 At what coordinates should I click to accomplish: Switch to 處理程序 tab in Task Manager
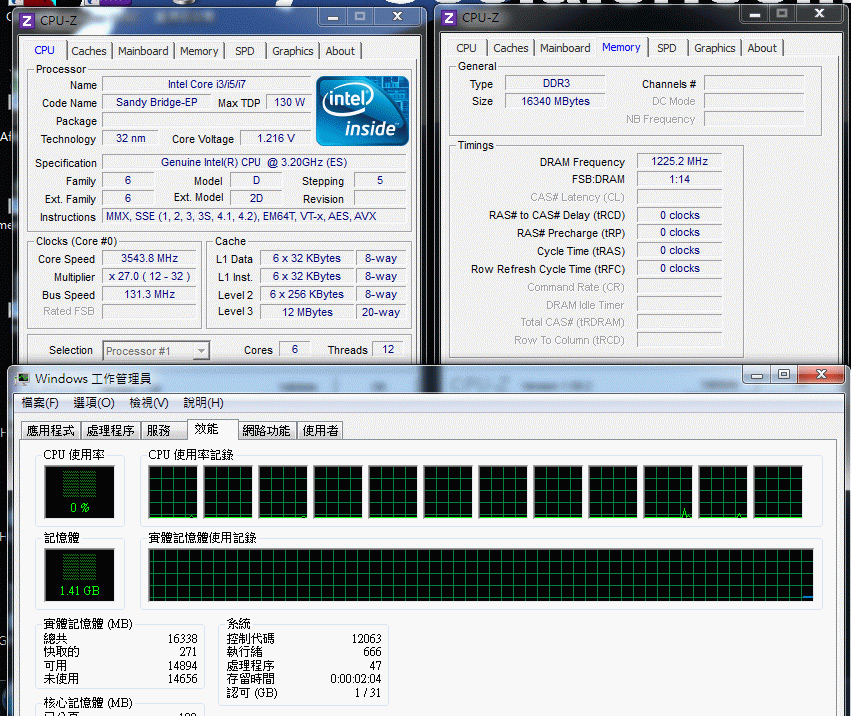point(110,430)
